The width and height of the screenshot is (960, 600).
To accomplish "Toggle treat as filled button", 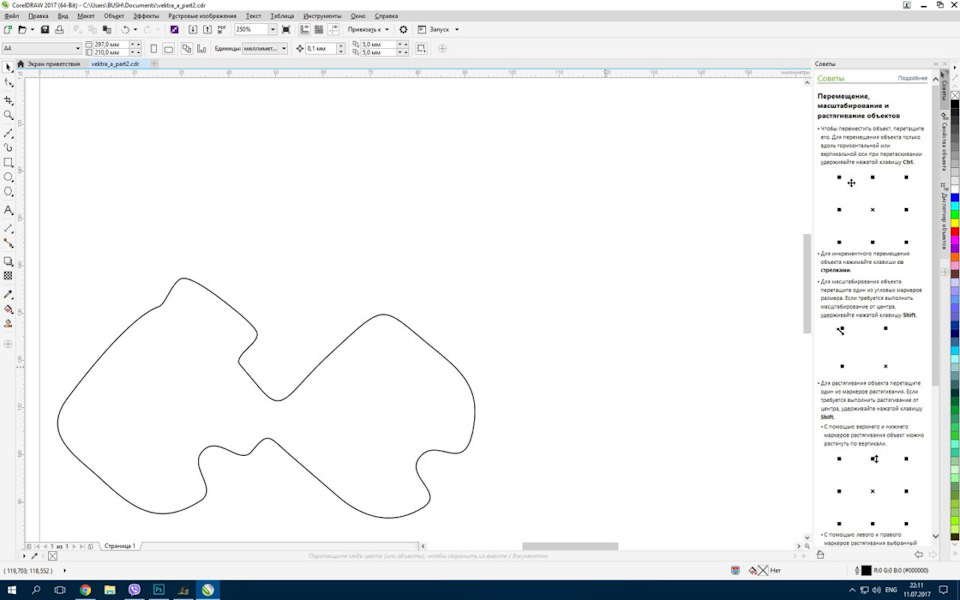I will tap(421, 48).
